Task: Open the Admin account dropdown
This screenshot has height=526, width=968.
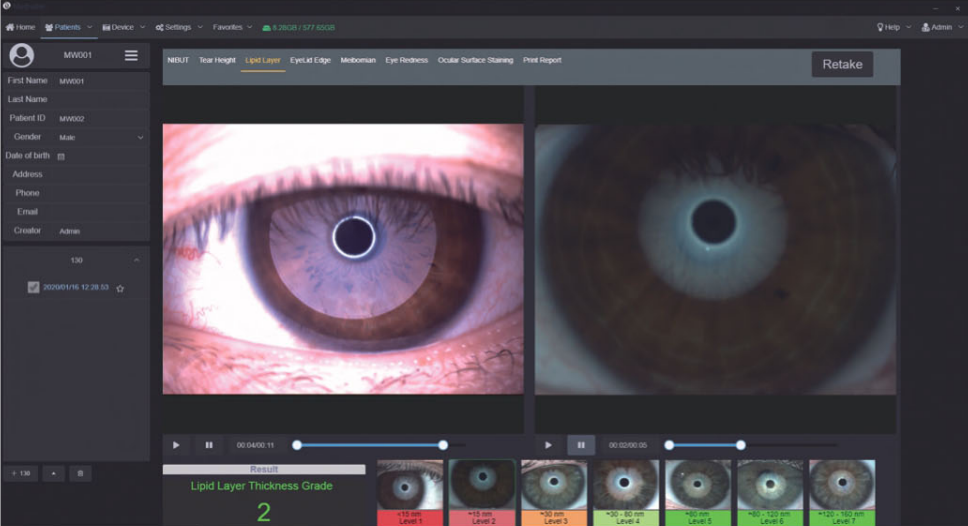Action: coord(940,27)
